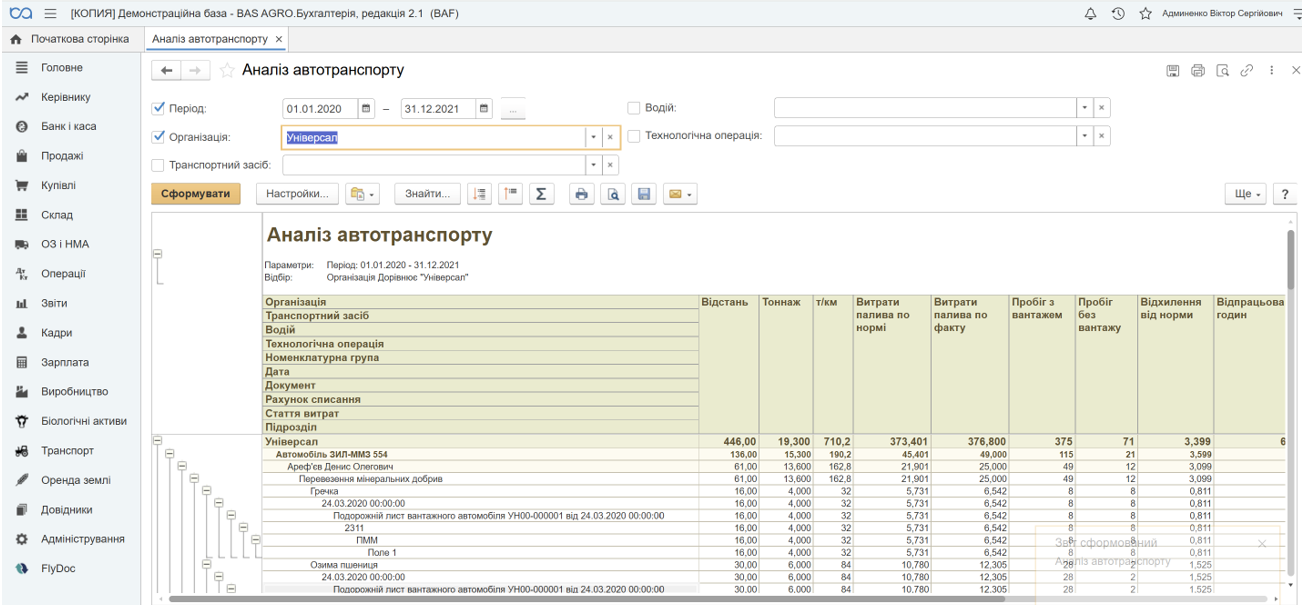The image size is (1302, 605).
Task: Open Організація dropdown list
Action: click(592, 137)
